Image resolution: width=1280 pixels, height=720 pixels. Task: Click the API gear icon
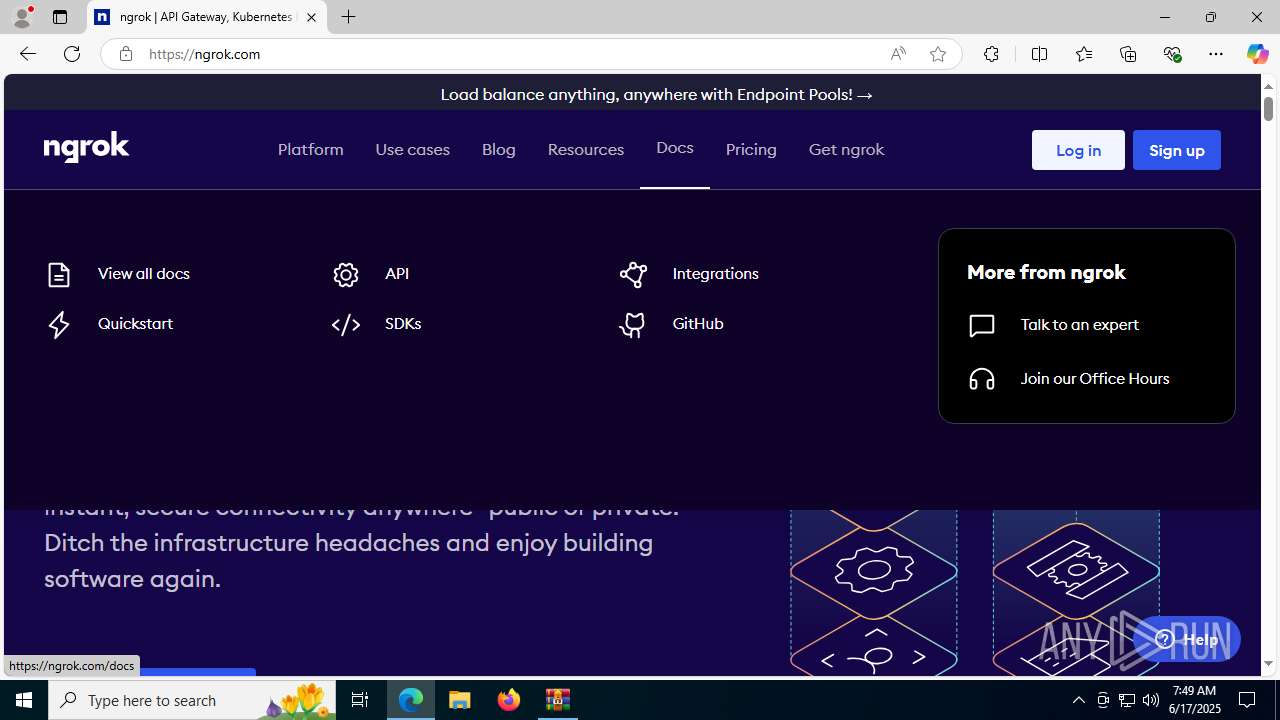click(346, 274)
